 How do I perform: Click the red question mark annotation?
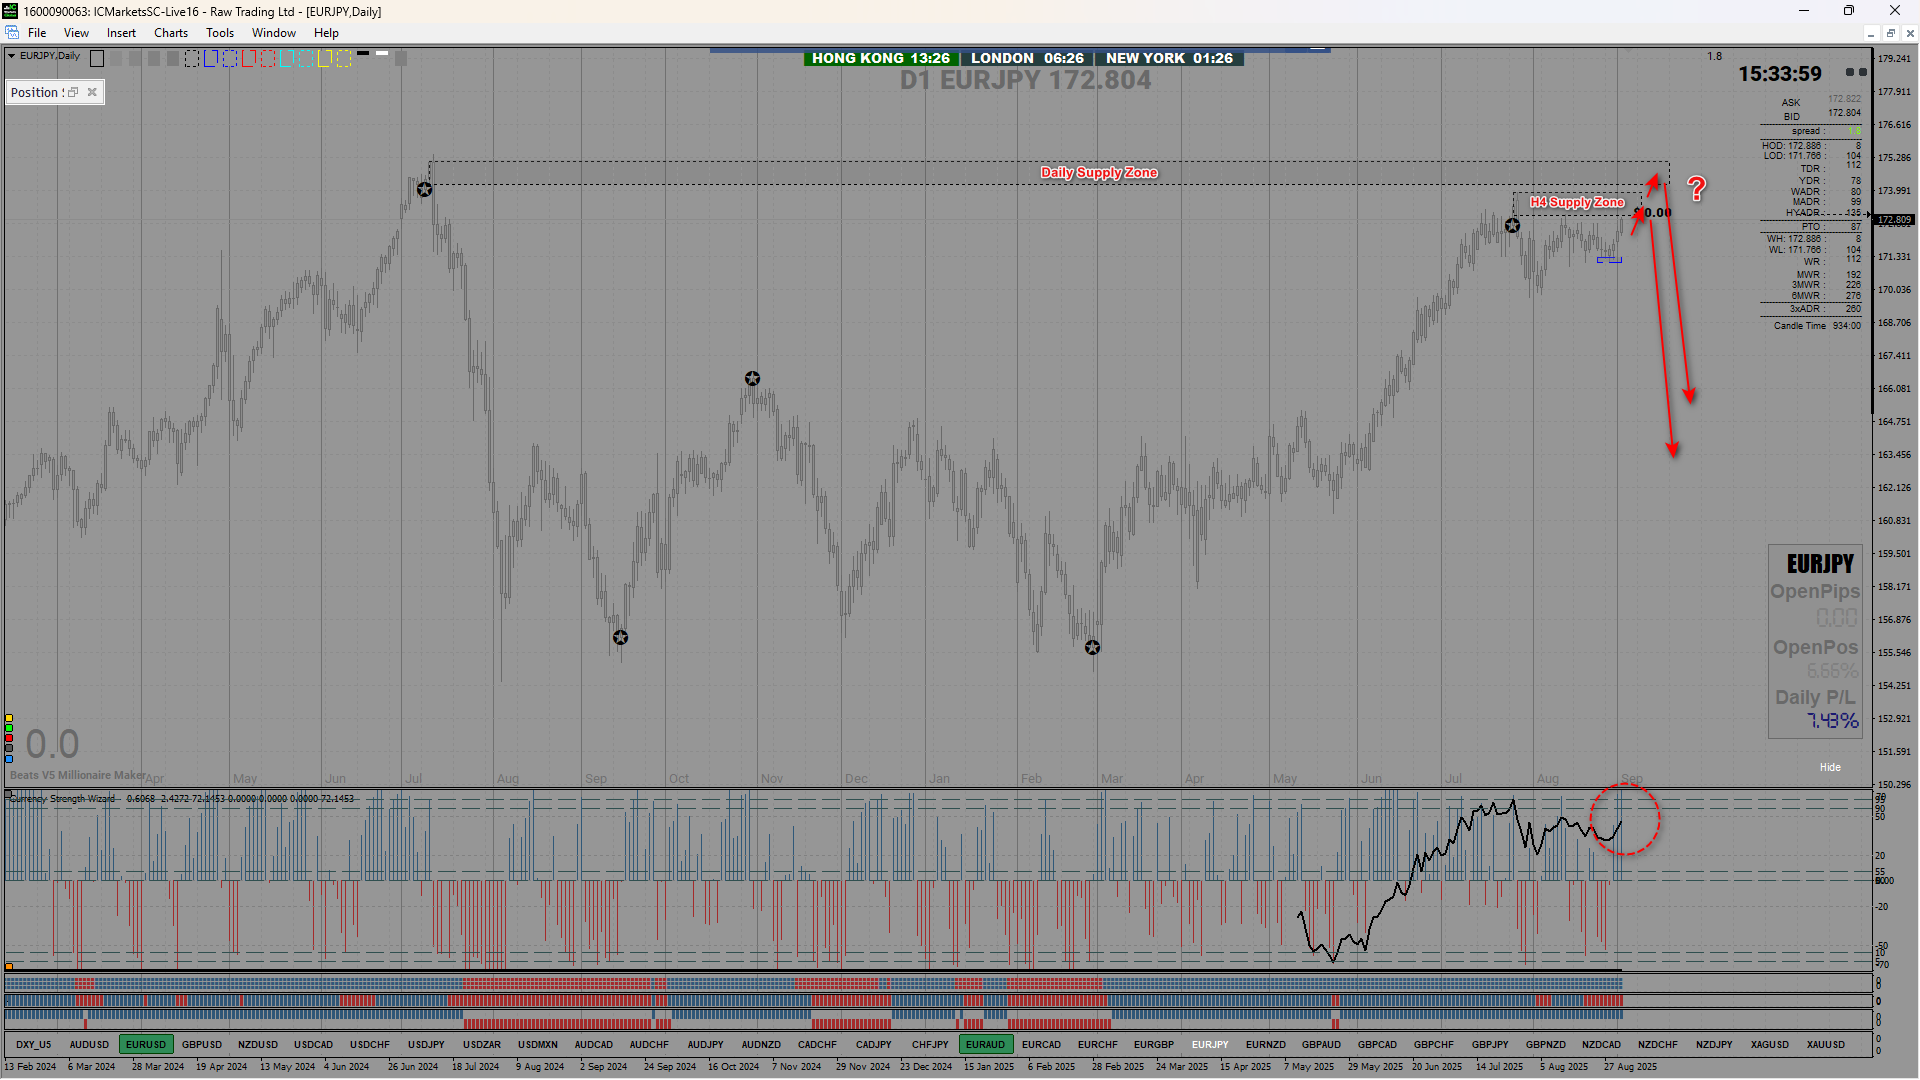point(1696,188)
